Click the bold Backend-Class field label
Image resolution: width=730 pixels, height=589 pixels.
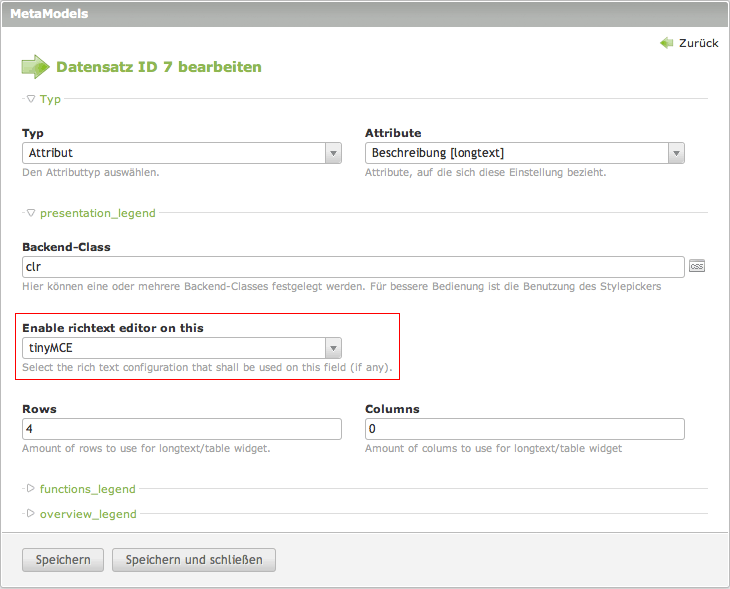pos(66,246)
